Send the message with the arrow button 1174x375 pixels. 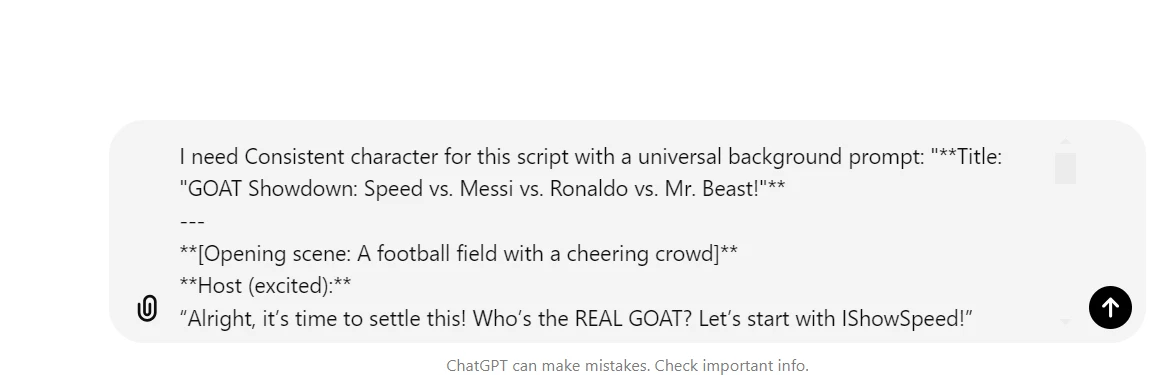(x=1110, y=308)
